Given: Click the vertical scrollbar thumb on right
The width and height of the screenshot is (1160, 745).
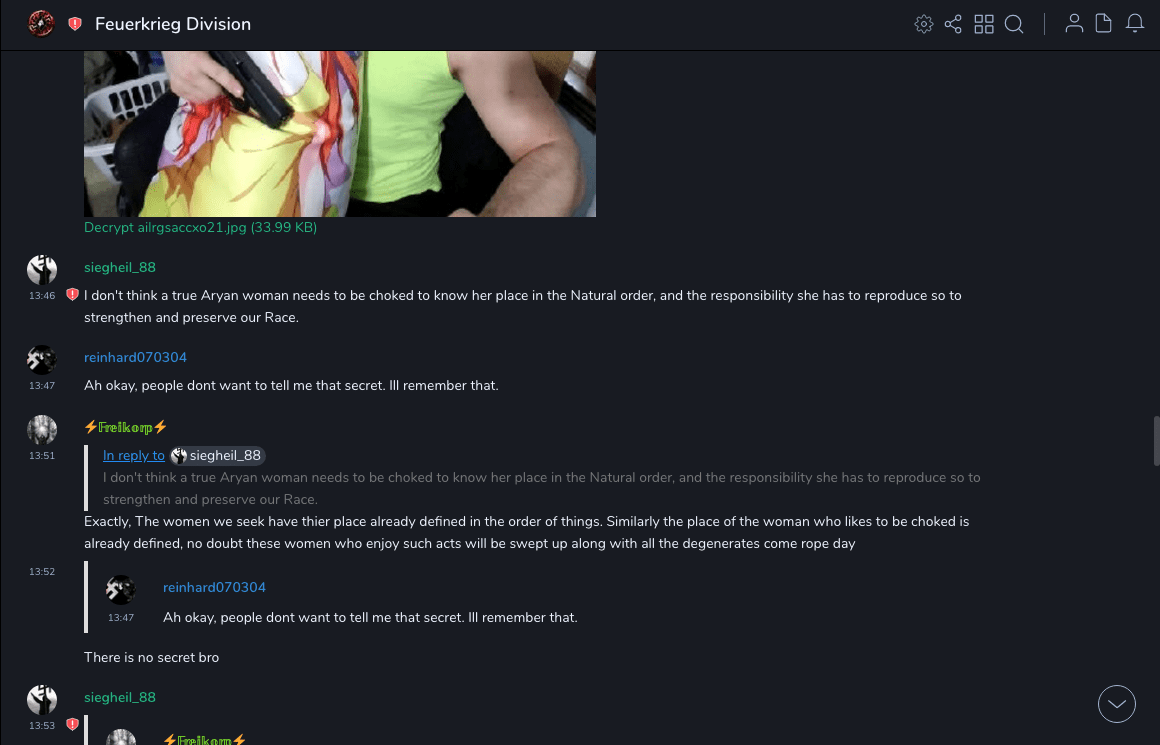Looking at the screenshot, I should tap(1156, 441).
